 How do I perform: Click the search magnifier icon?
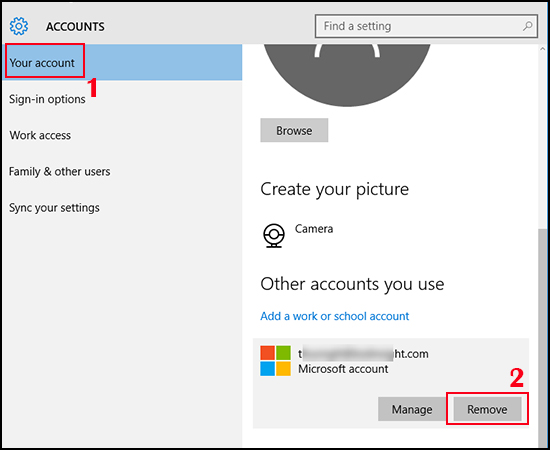coord(527,26)
